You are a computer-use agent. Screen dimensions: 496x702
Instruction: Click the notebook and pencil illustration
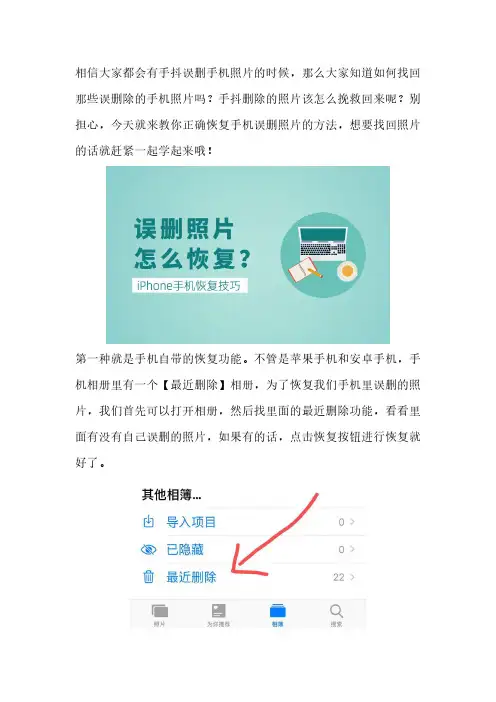304,270
